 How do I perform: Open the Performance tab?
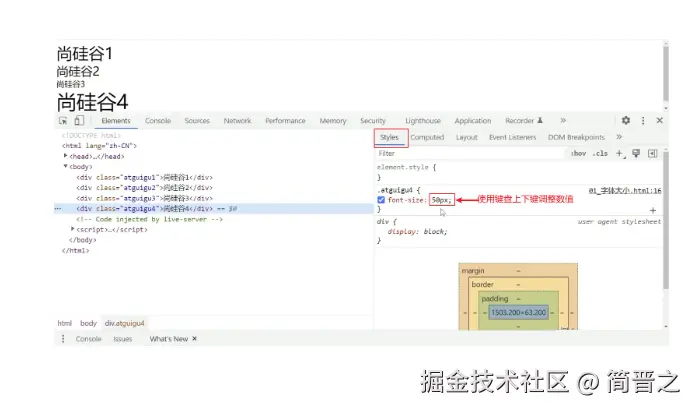[x=285, y=121]
